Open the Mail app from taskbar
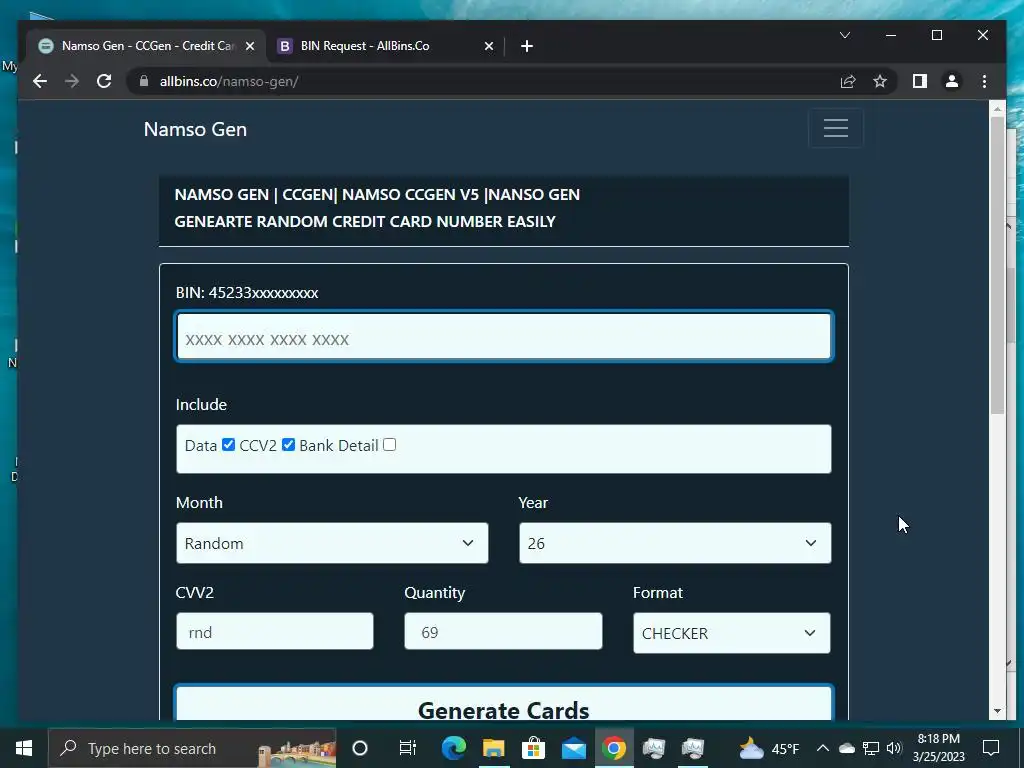This screenshot has height=768, width=1024. coord(574,748)
